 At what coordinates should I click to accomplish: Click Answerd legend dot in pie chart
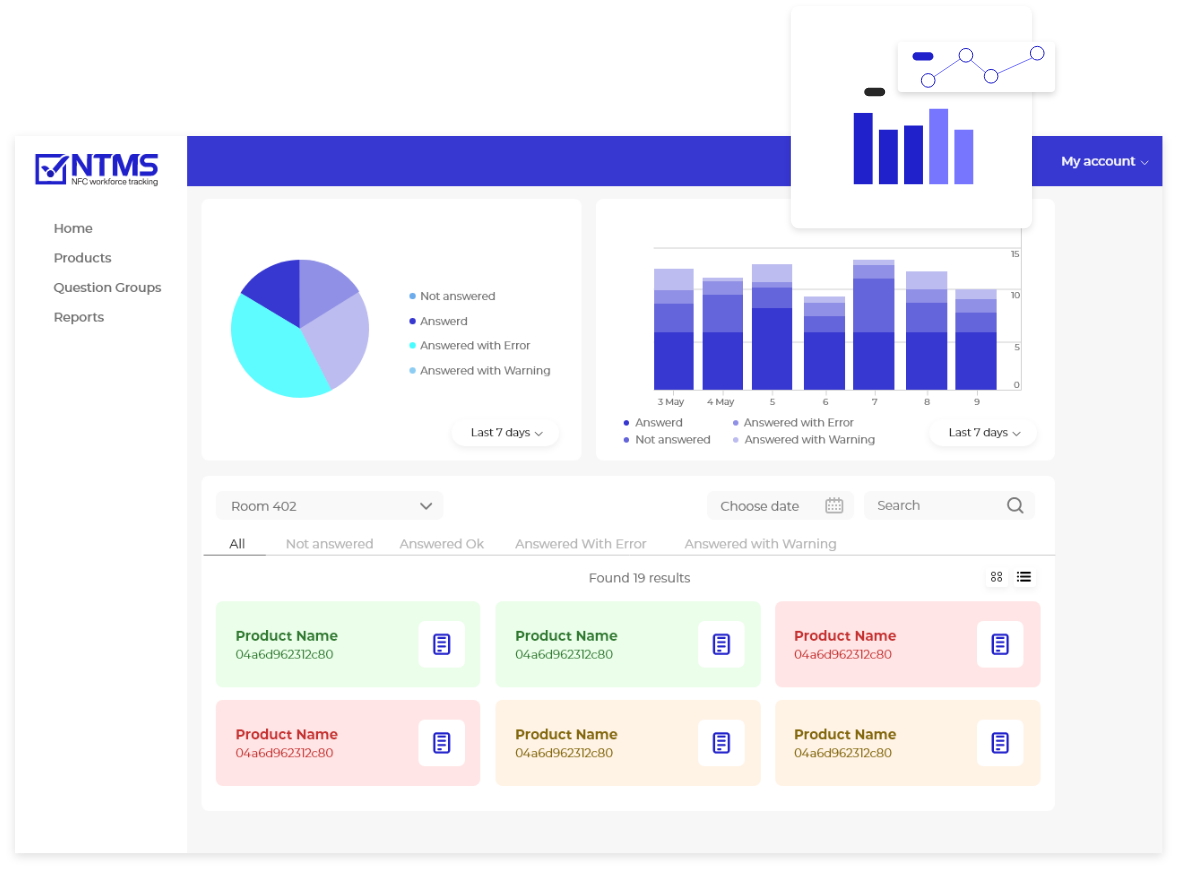point(412,321)
